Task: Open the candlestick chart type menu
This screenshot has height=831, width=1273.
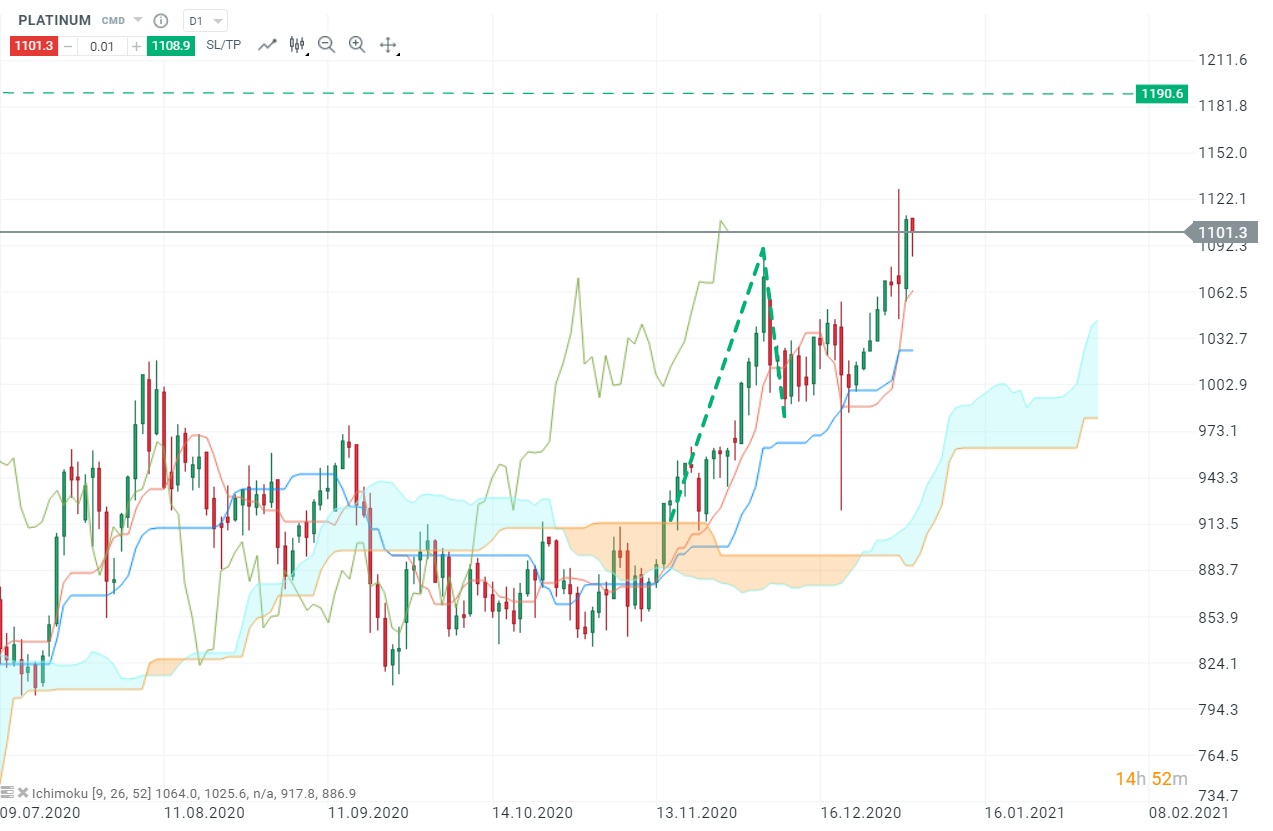Action: tap(297, 45)
